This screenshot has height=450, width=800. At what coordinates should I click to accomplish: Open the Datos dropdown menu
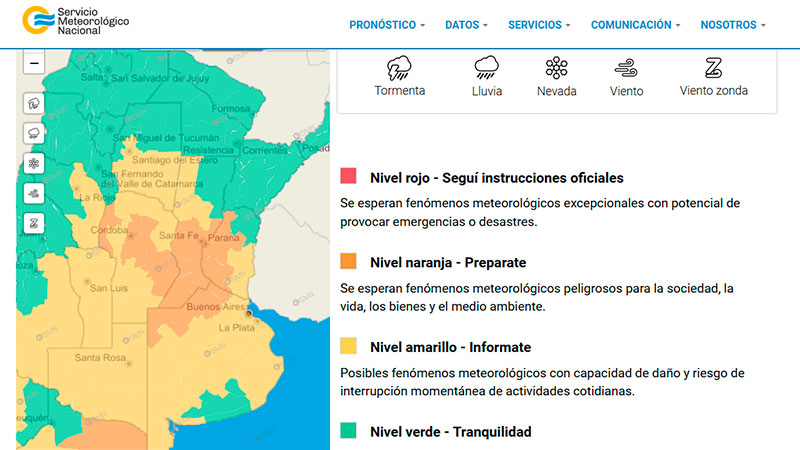pyautogui.click(x=466, y=25)
